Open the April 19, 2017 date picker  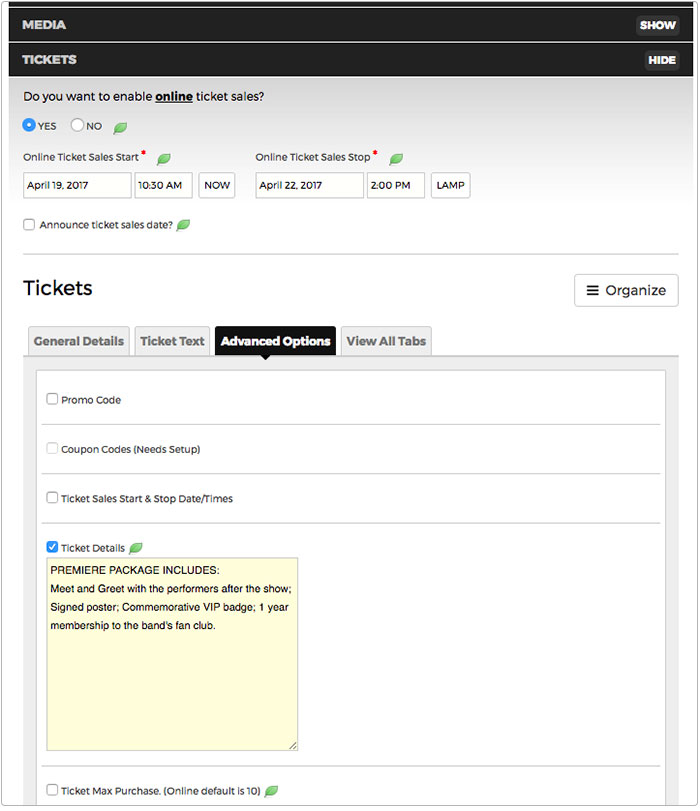pos(77,185)
